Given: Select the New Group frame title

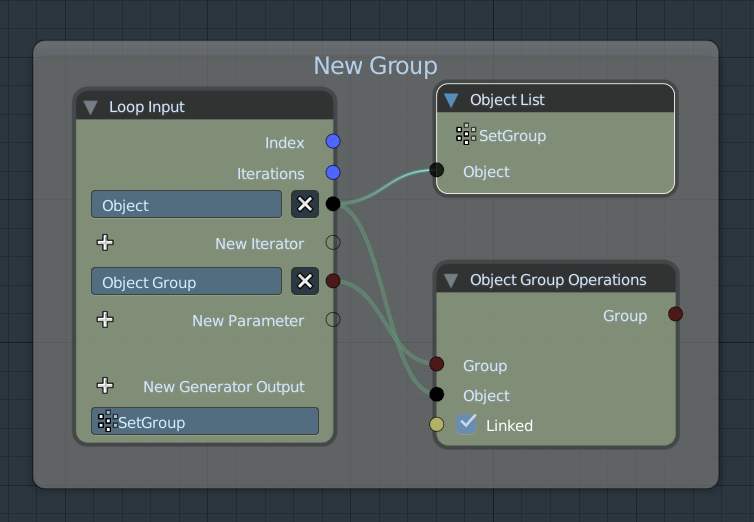Looking at the screenshot, I should pos(376,65).
